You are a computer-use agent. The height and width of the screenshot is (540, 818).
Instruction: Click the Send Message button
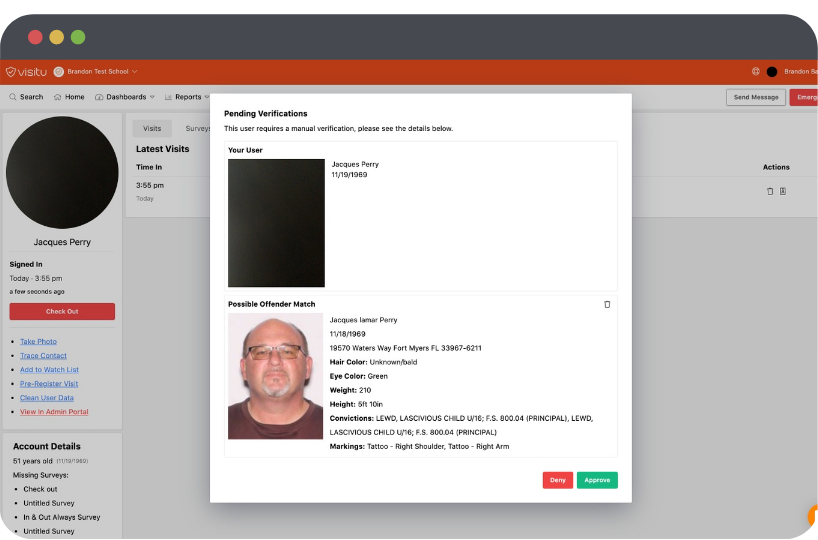(x=755, y=97)
